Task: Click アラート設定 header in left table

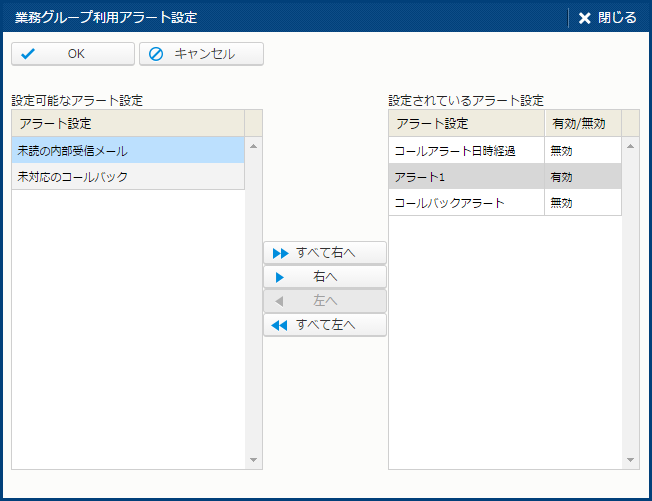Action: click(128, 124)
